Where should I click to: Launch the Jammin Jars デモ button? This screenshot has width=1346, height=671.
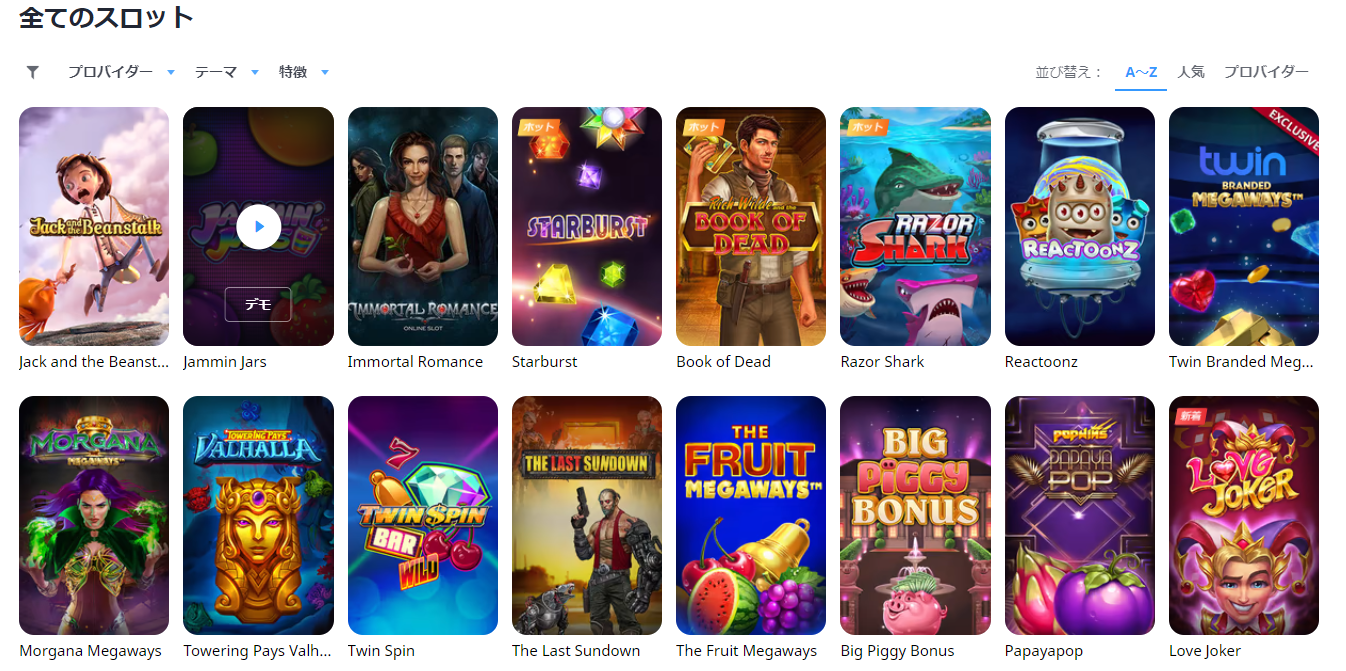tap(258, 305)
